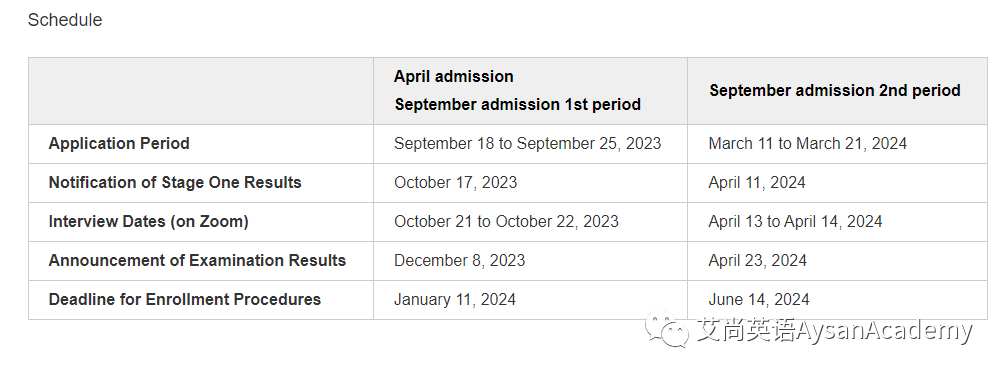1005x377 pixels.
Task: Click the Interview Dates (on Zoom) label
Action: pos(149,221)
